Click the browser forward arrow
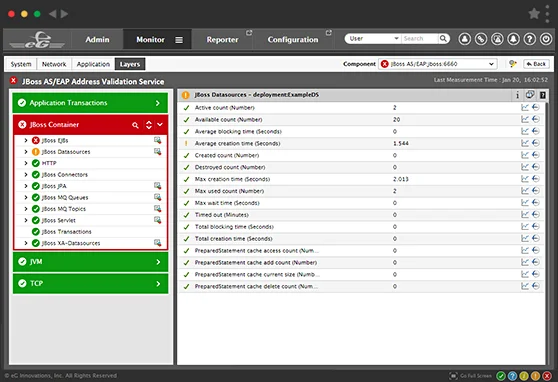The width and height of the screenshot is (558, 382). click(x=65, y=14)
